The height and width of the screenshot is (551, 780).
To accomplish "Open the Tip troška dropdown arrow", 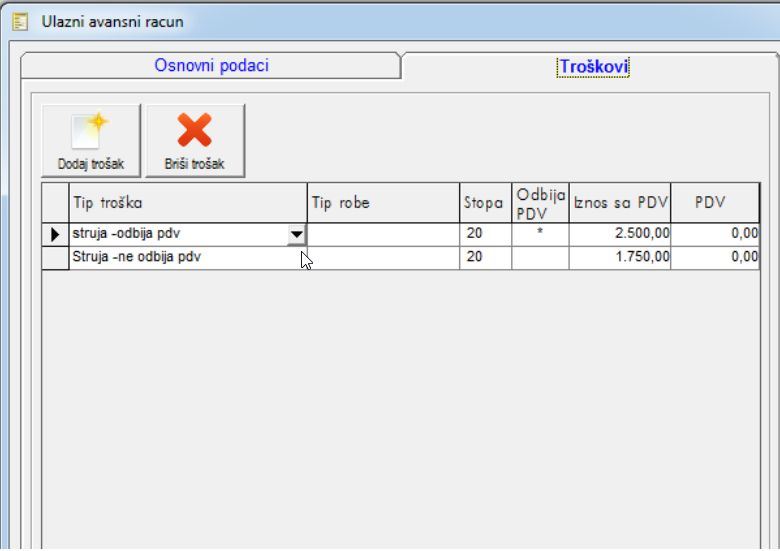I will (296, 235).
